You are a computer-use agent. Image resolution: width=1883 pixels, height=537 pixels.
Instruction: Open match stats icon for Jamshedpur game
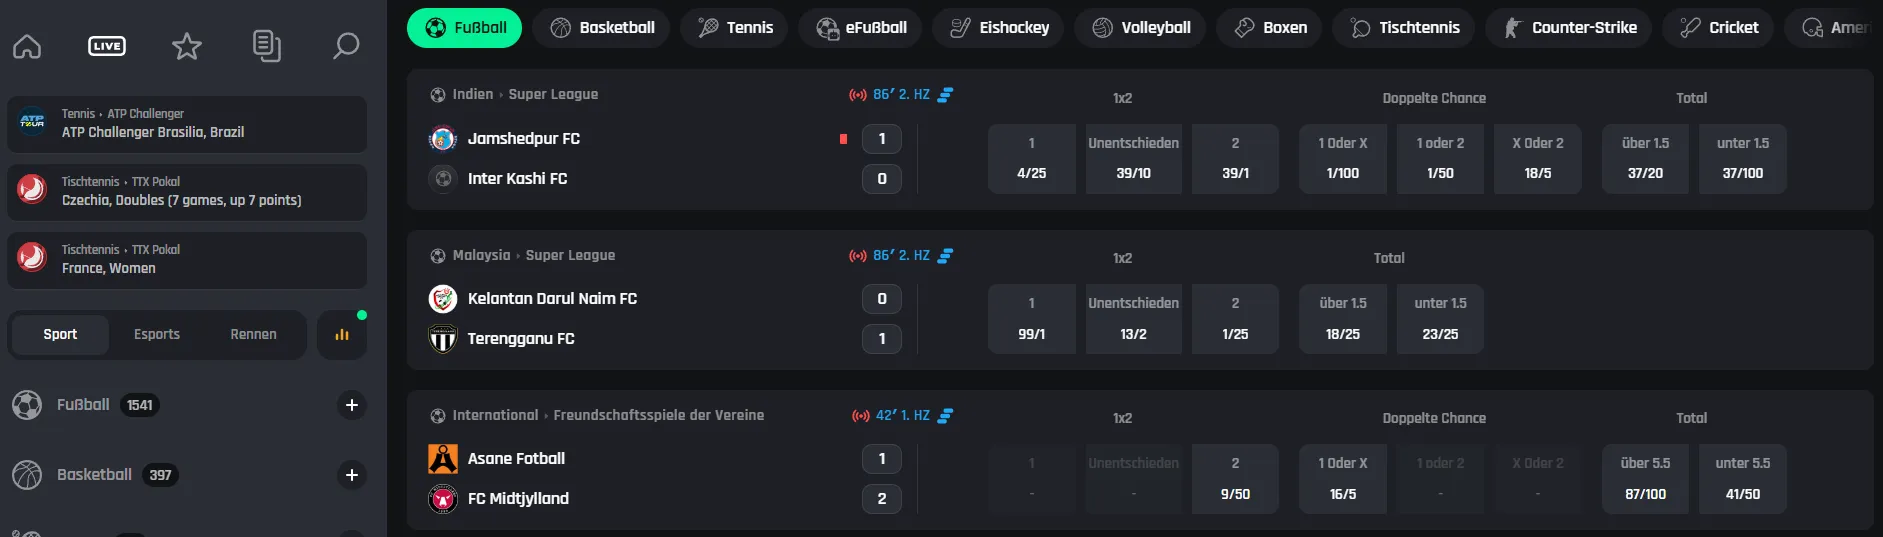click(945, 95)
